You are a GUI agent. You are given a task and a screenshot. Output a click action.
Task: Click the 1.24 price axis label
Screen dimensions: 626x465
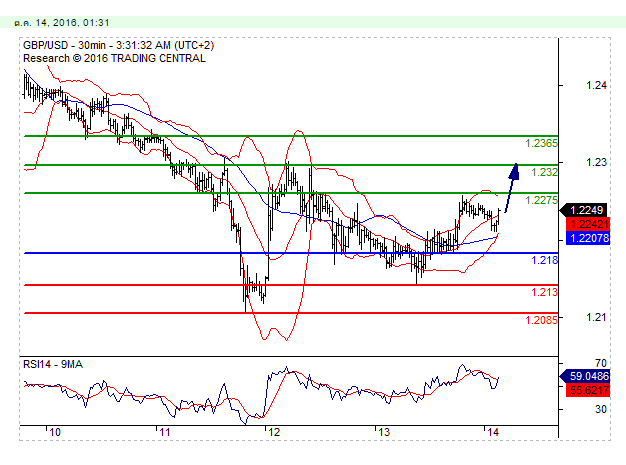tap(596, 85)
